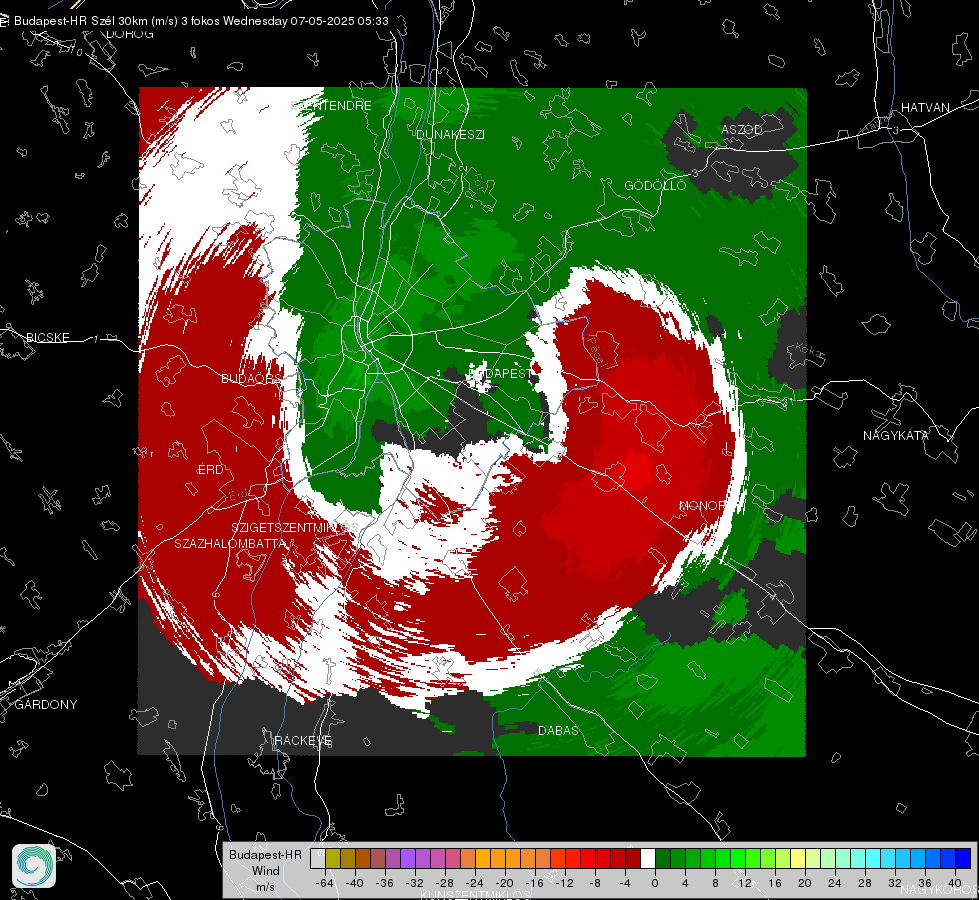Viewport: 979px width, 900px height.
Task: Click the BICSKE town label
Action: tap(48, 338)
